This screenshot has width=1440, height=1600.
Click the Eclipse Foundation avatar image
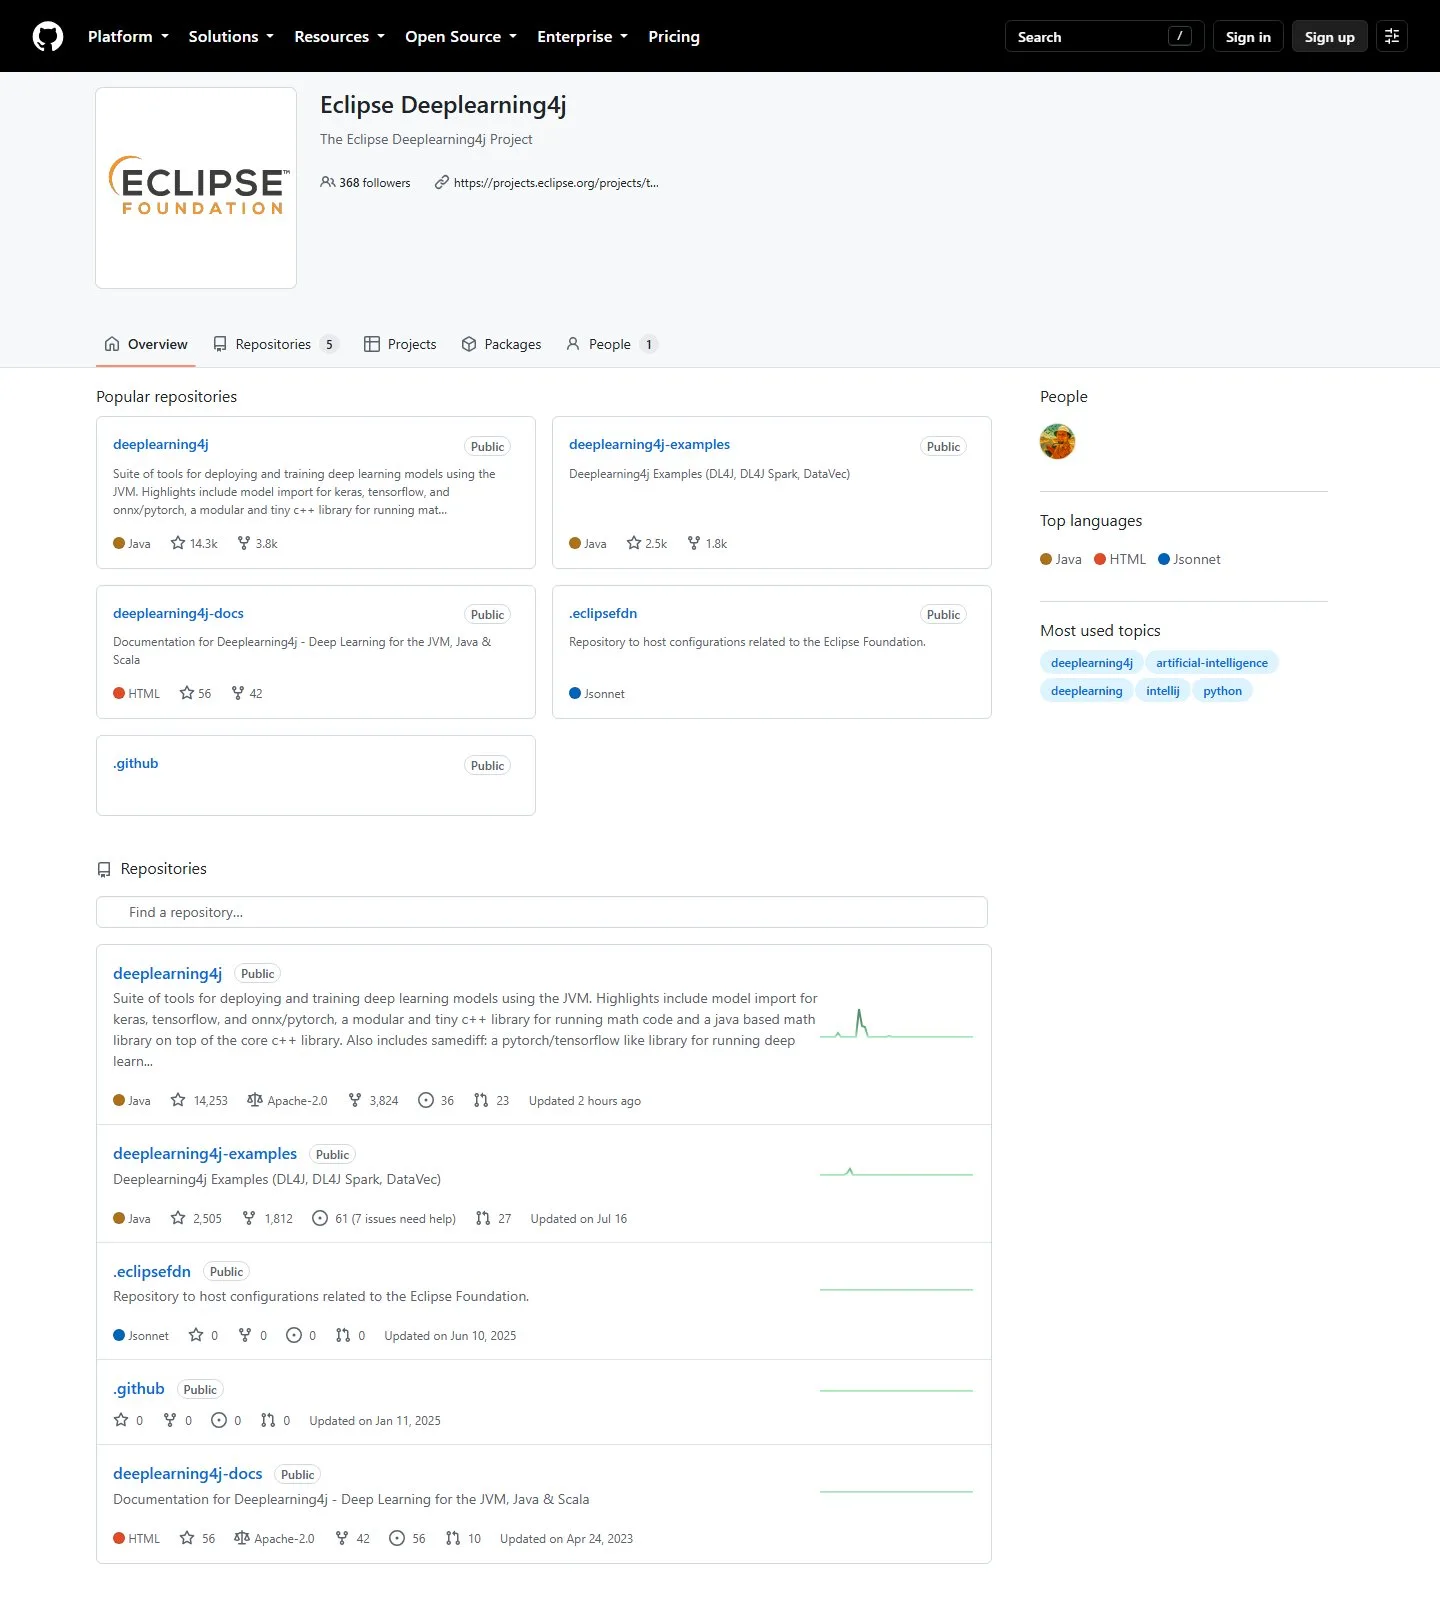click(x=196, y=188)
